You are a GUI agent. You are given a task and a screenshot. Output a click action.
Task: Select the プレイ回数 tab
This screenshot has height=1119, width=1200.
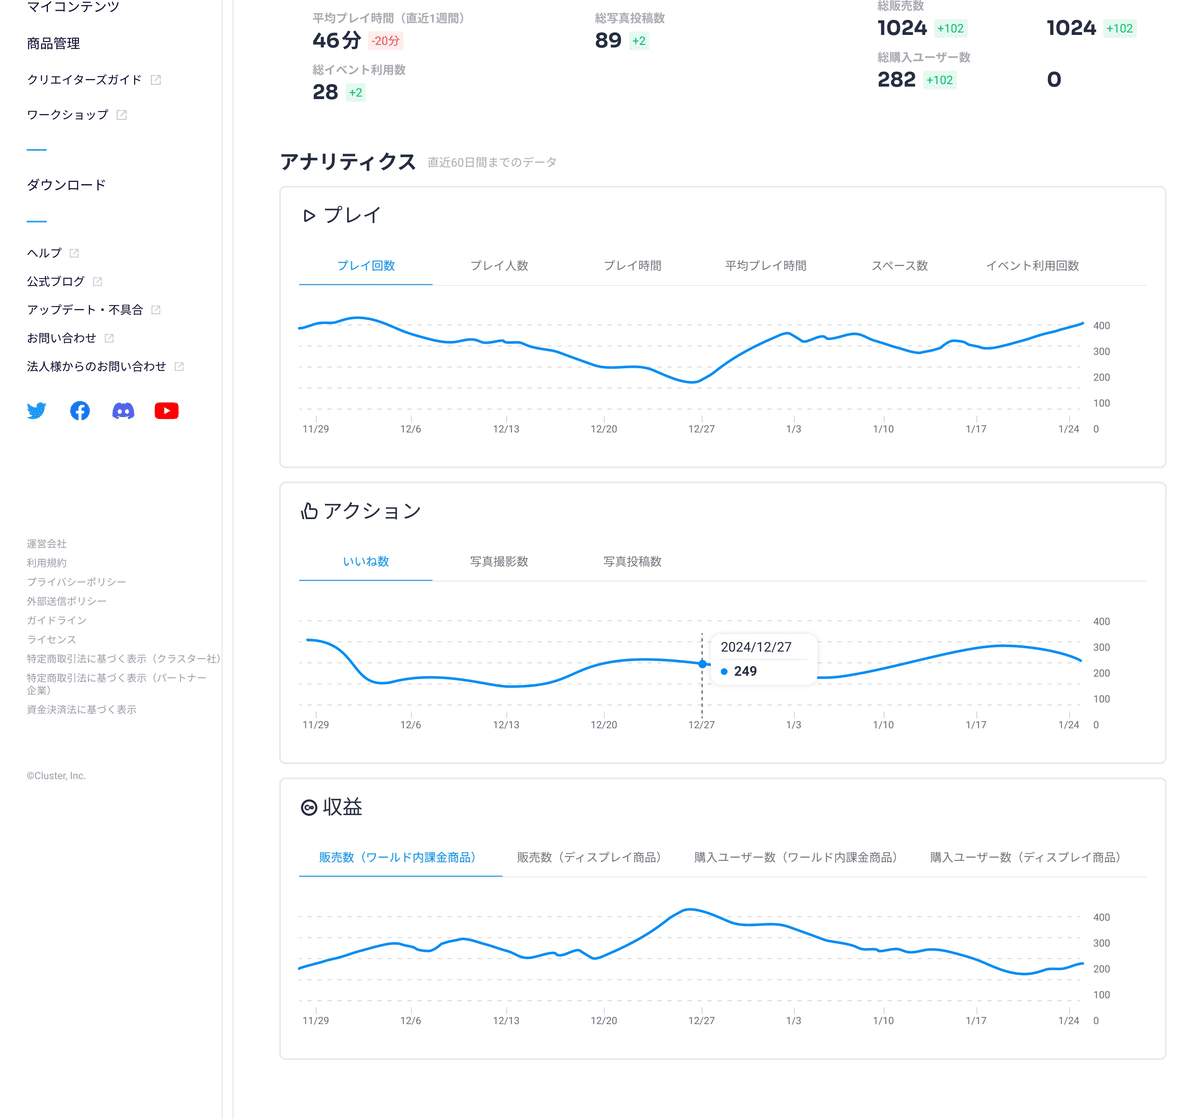[366, 266]
